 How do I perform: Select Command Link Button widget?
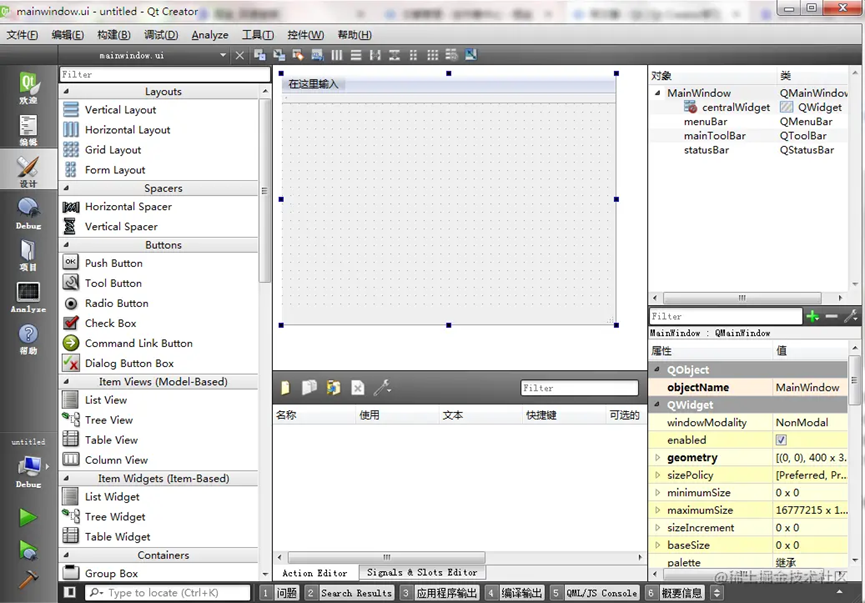coord(138,343)
